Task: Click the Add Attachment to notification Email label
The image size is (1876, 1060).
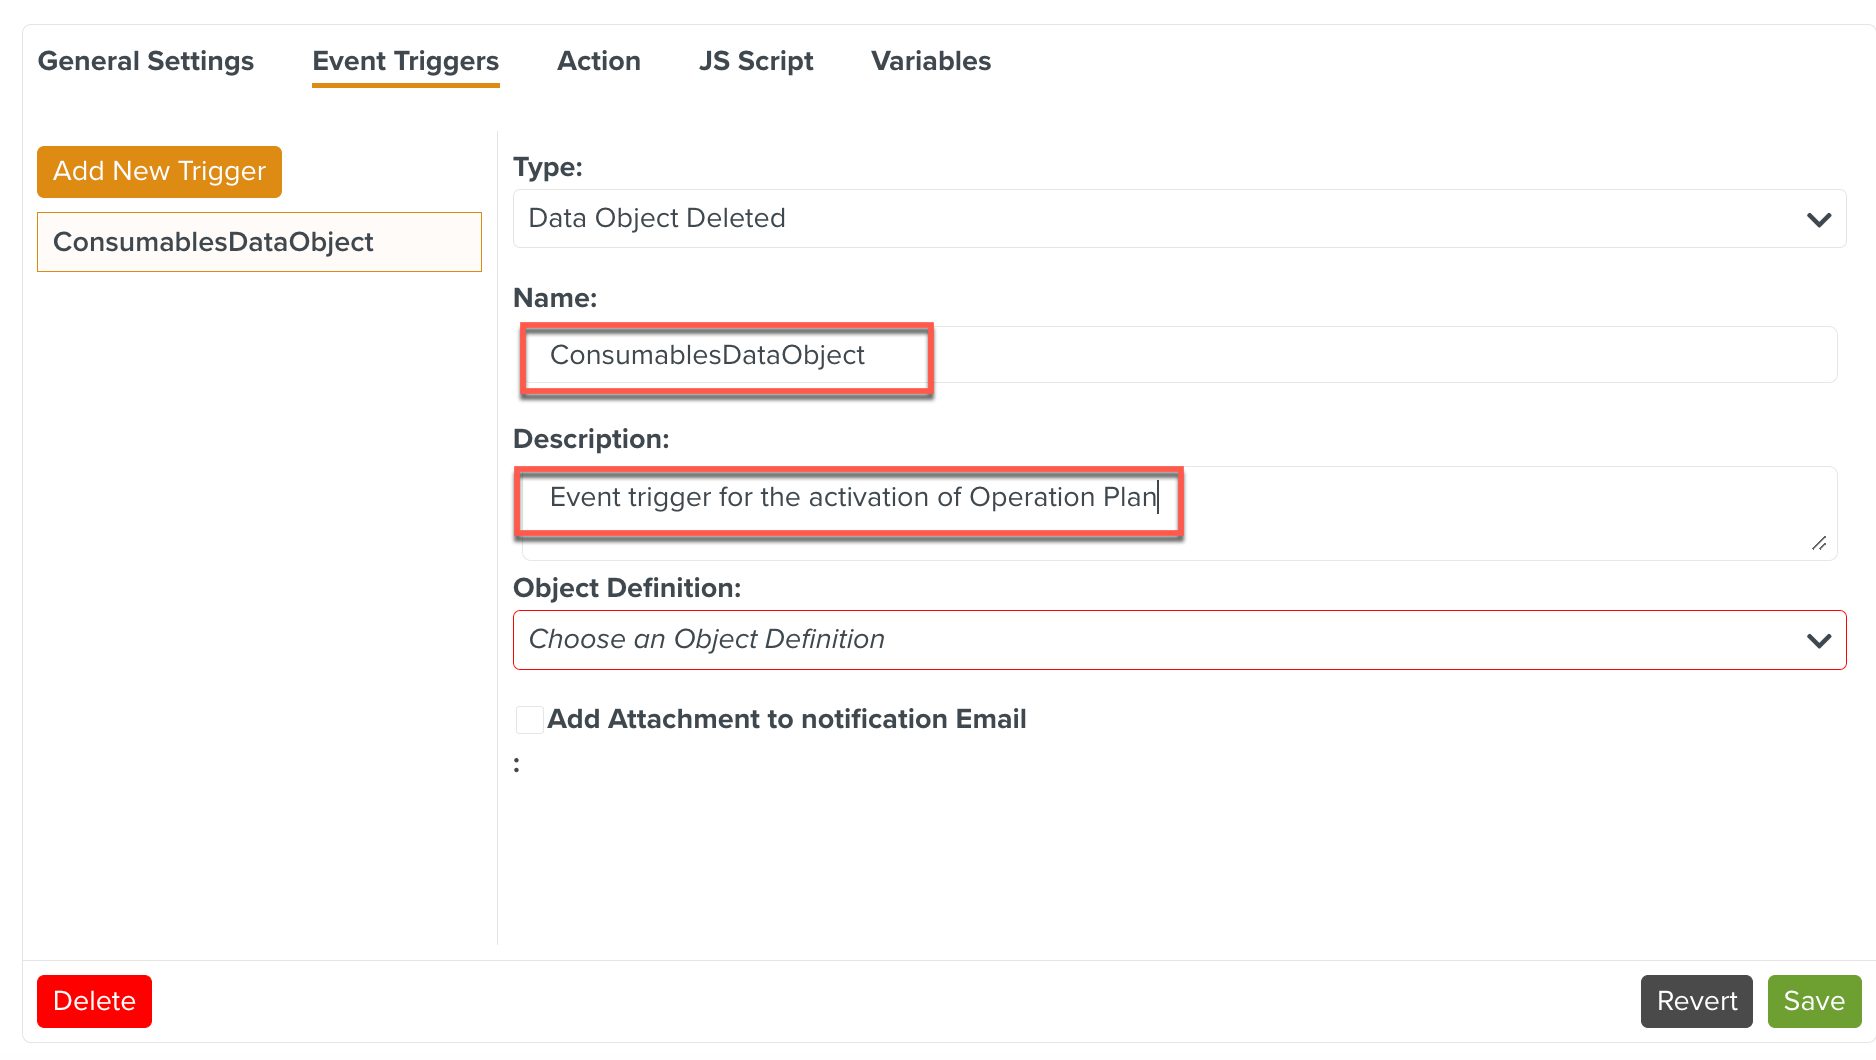Action: (786, 719)
